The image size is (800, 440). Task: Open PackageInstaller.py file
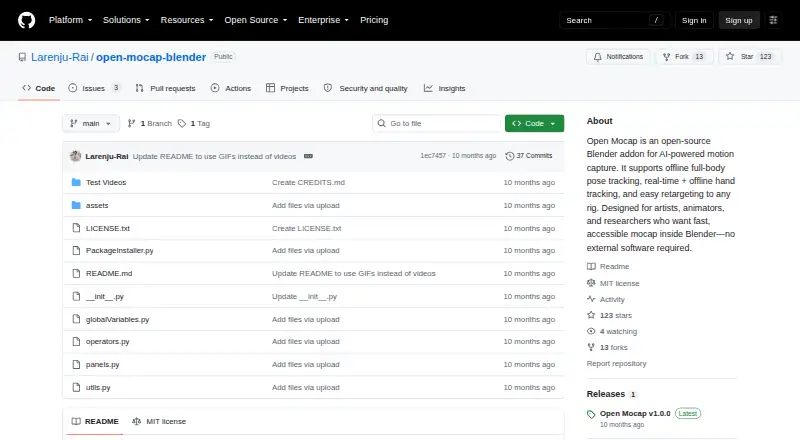pos(119,251)
